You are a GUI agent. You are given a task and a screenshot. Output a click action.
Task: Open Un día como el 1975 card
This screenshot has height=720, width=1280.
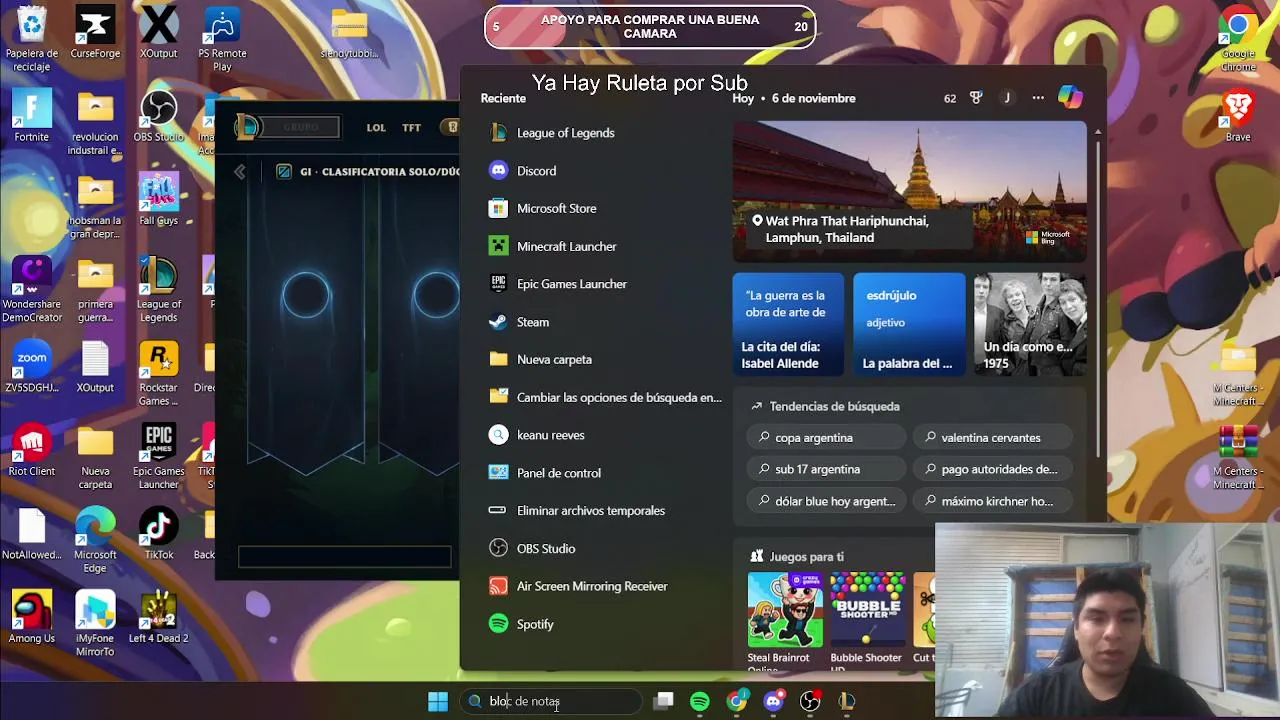(x=1030, y=324)
